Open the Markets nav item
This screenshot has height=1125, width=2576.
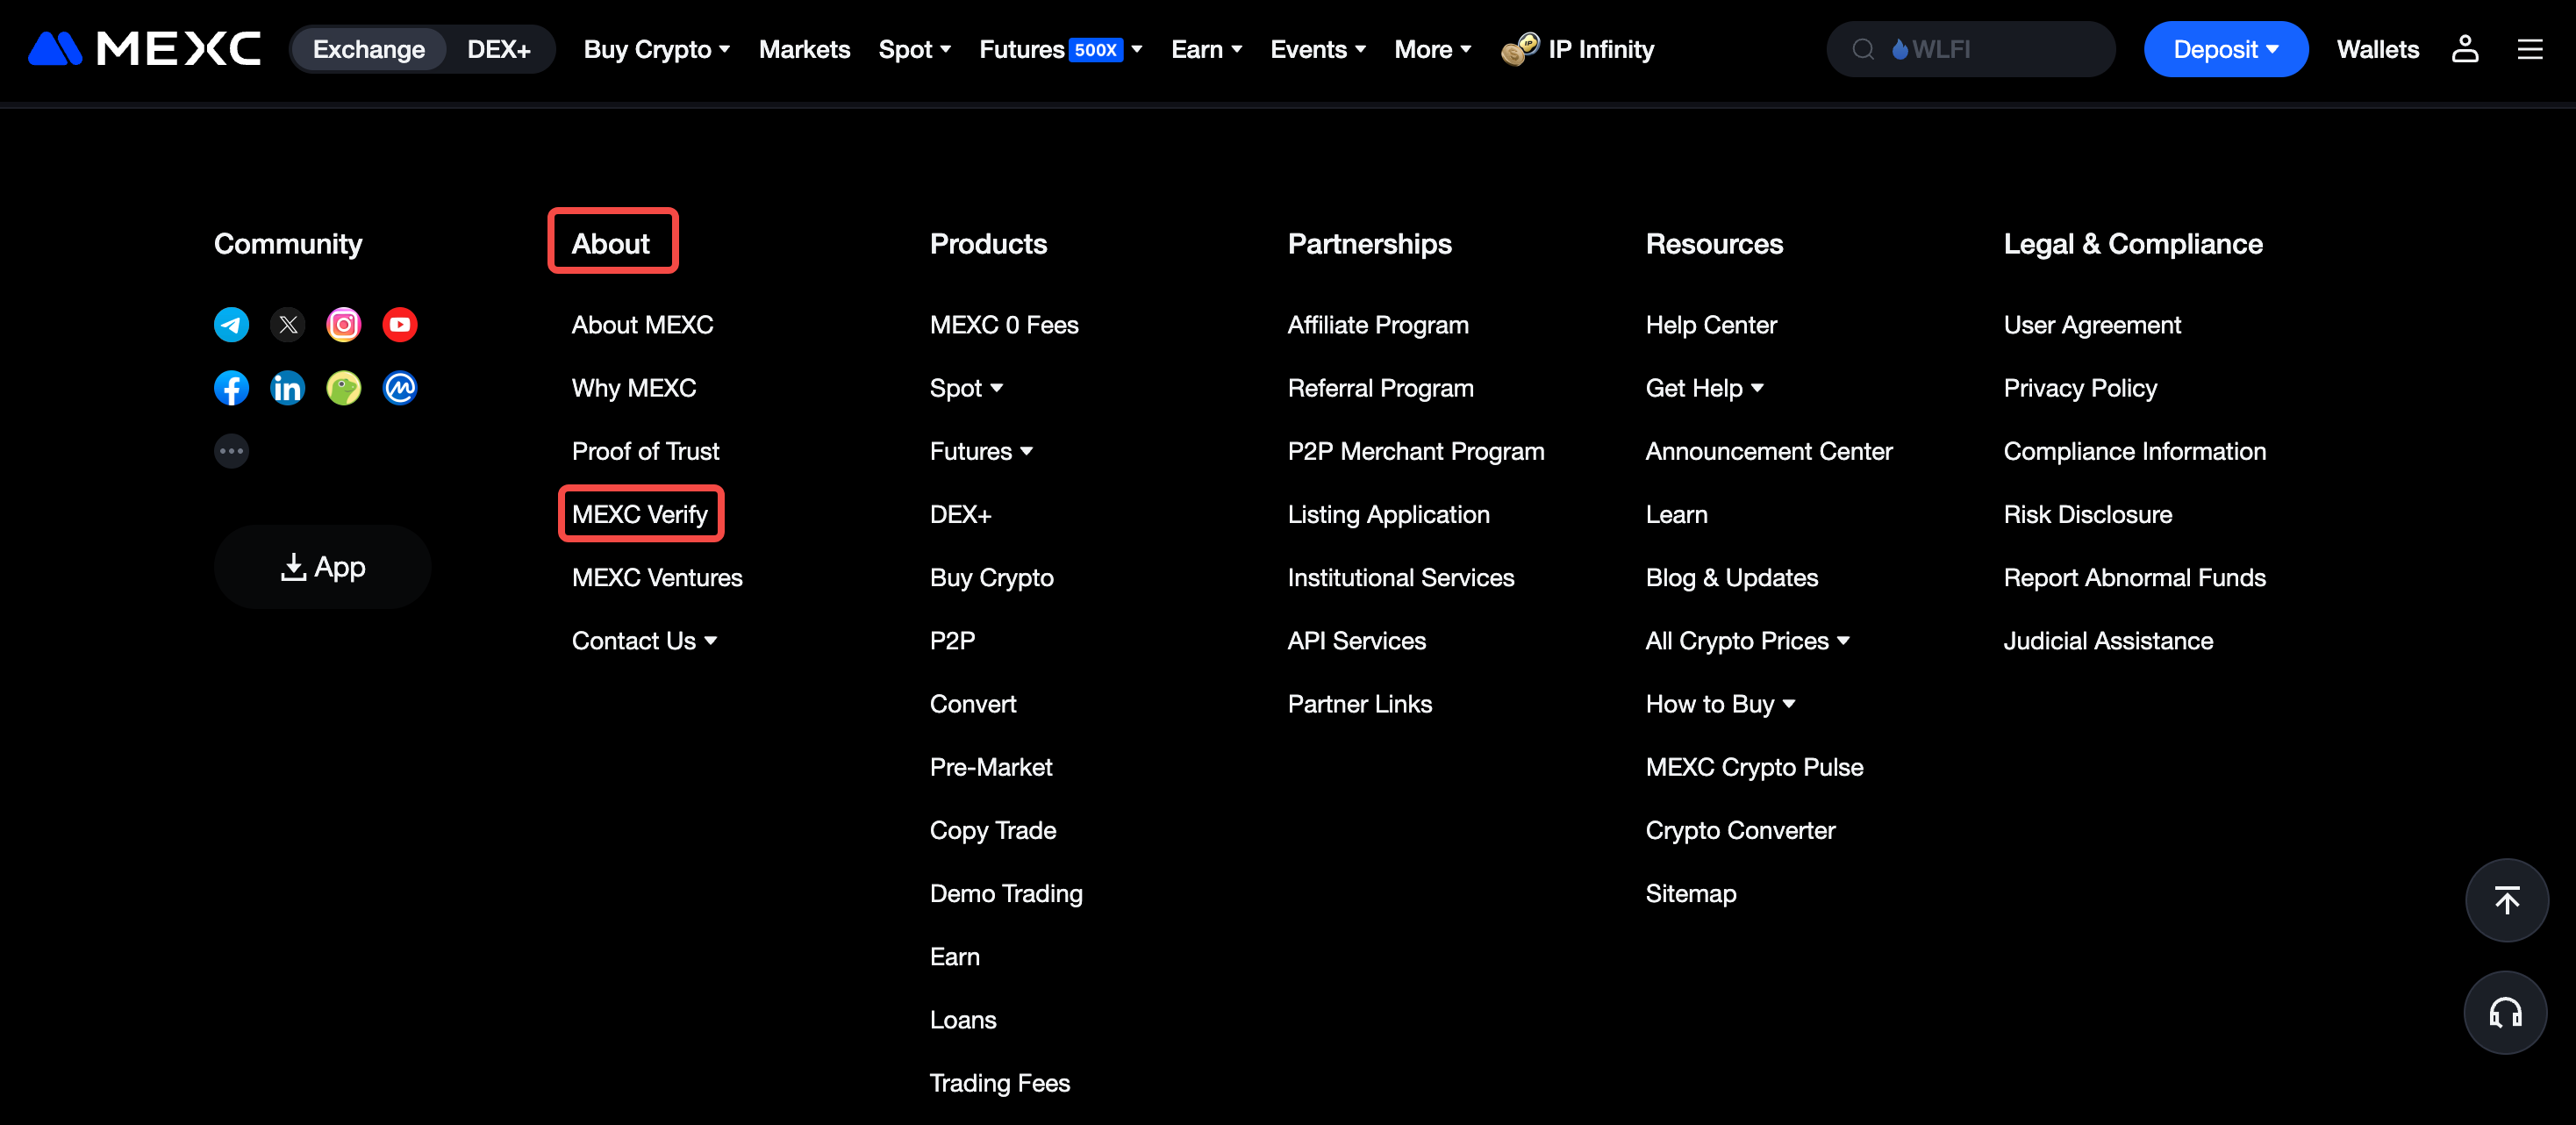click(804, 49)
